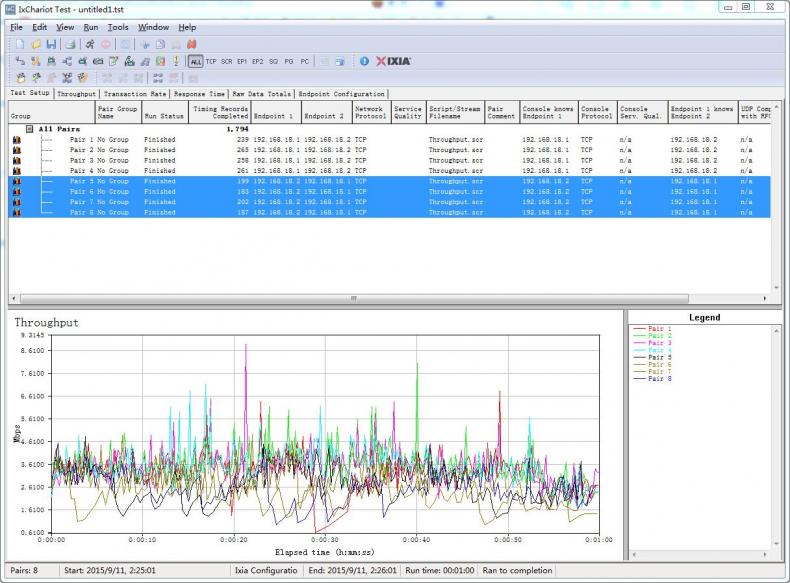Toggle the PG filter button
This screenshot has height=583, width=790.
click(x=289, y=61)
